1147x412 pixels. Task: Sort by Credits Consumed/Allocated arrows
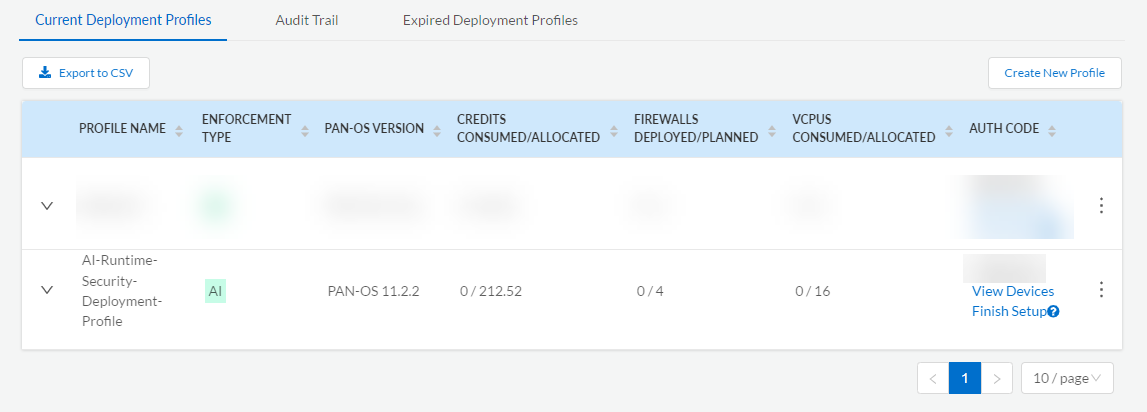(610, 137)
